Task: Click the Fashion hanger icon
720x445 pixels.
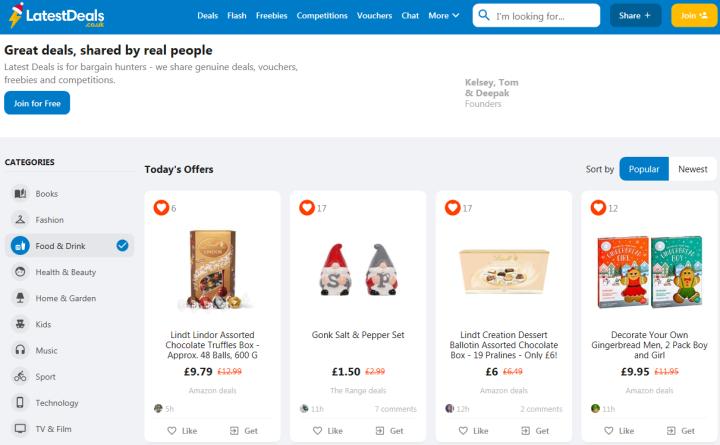Action: tap(20, 220)
